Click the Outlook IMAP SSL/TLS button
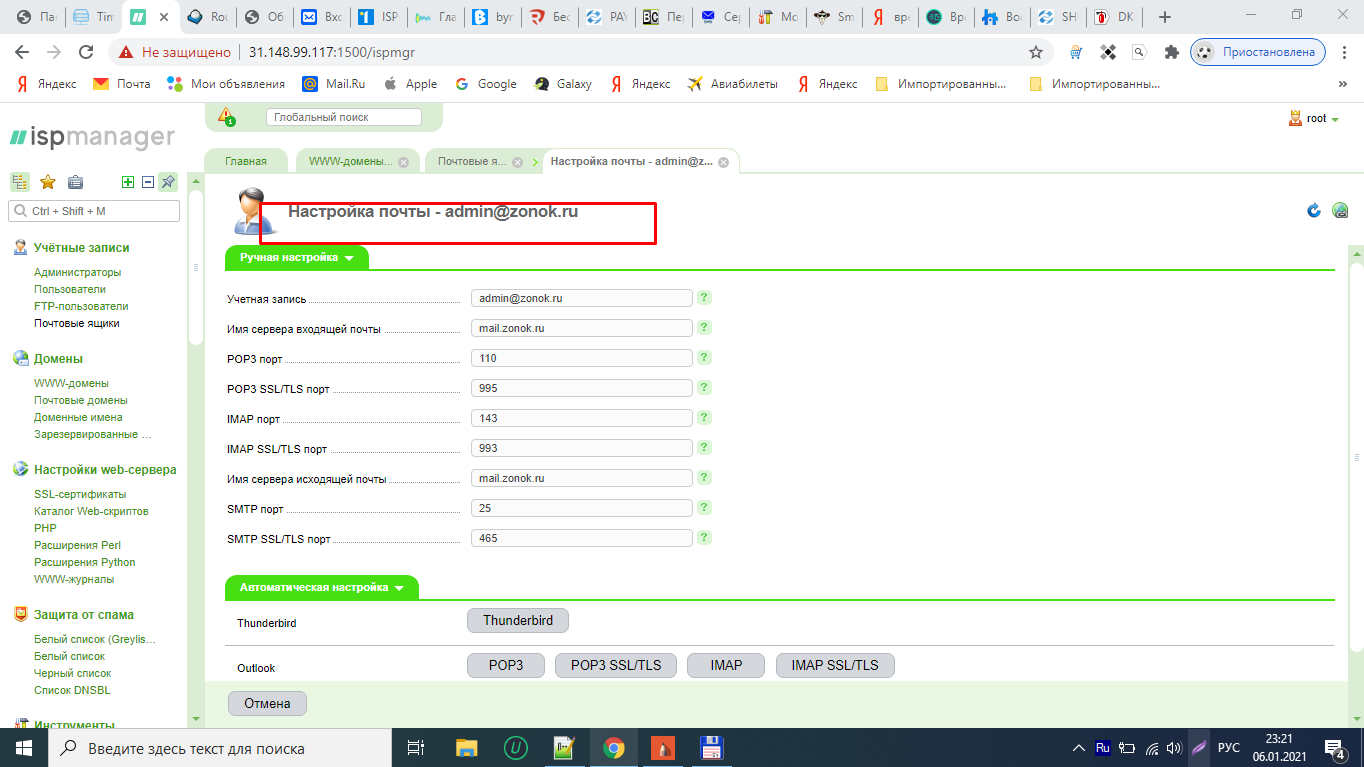1364x767 pixels. click(835, 665)
